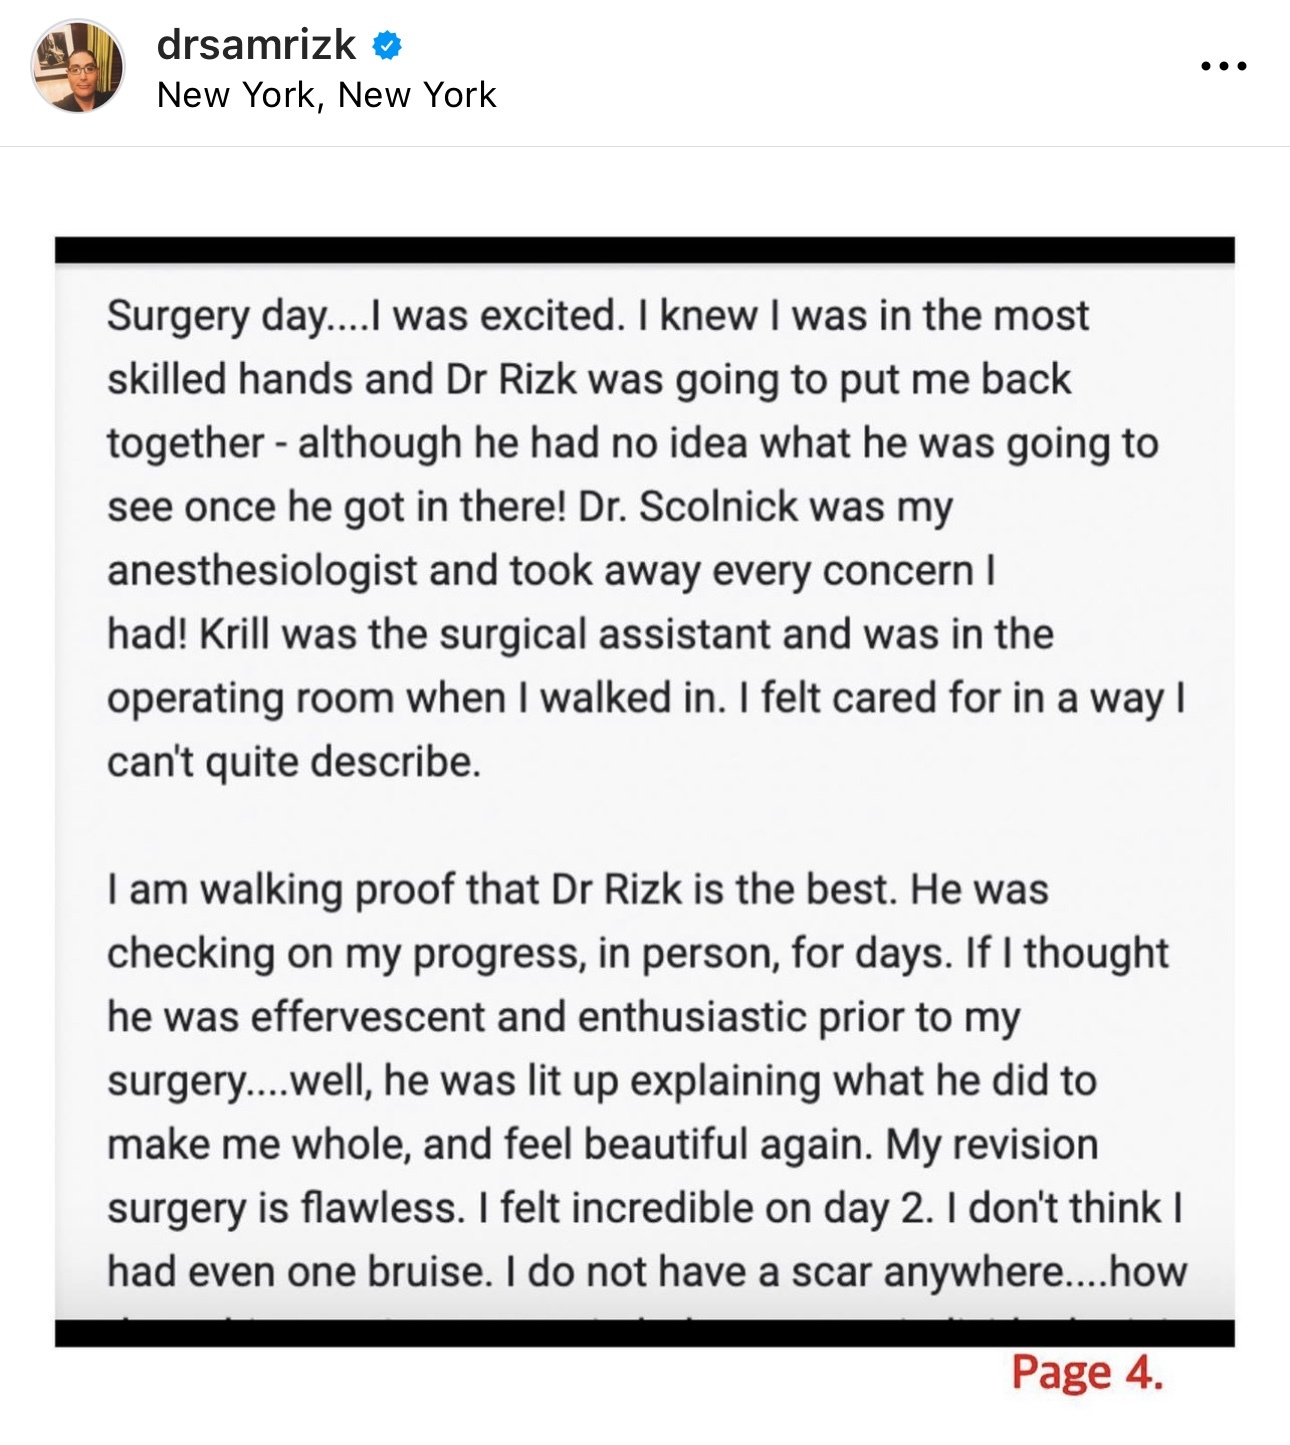This screenshot has width=1290, height=1445.
Task: Click the blue verified badge icon
Action: coord(387,45)
